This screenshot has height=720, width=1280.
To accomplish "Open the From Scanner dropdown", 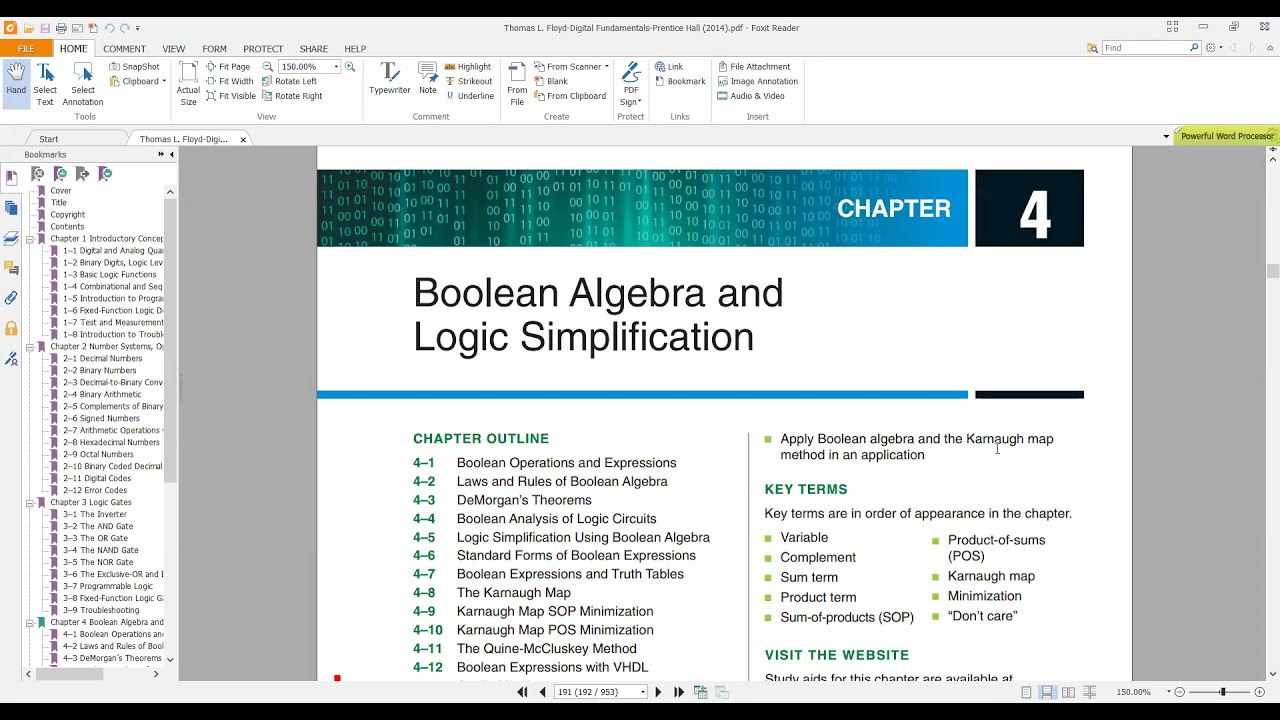I will tap(607, 67).
